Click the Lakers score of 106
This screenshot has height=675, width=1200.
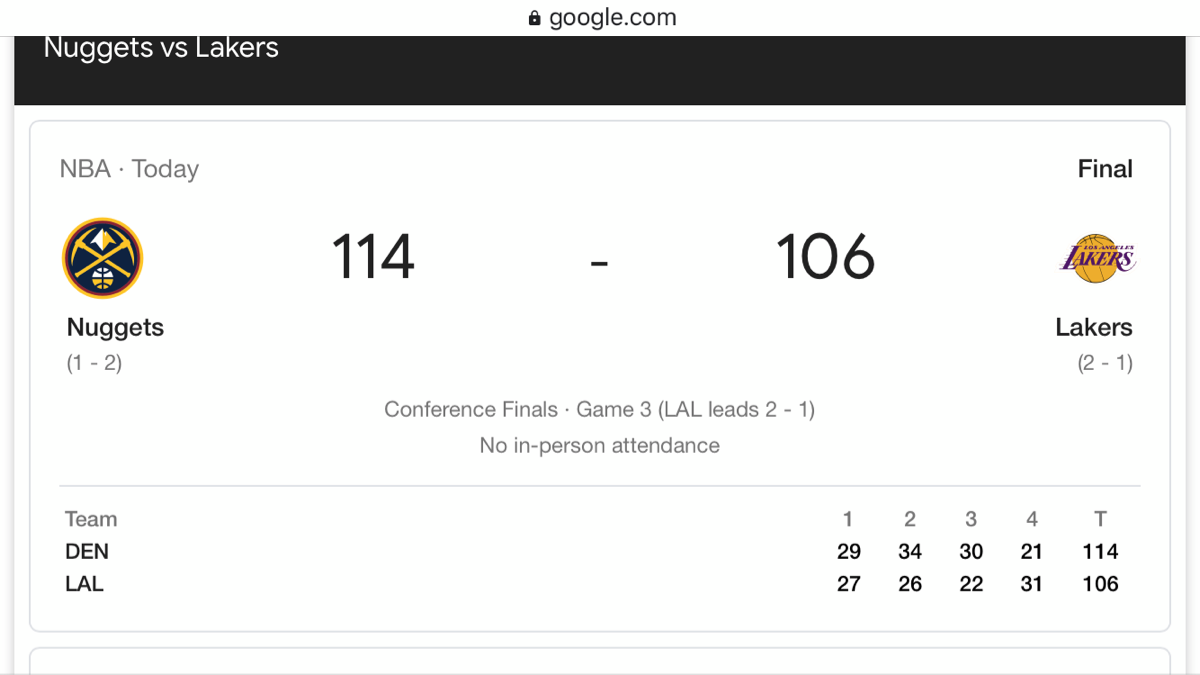pyautogui.click(x=826, y=257)
